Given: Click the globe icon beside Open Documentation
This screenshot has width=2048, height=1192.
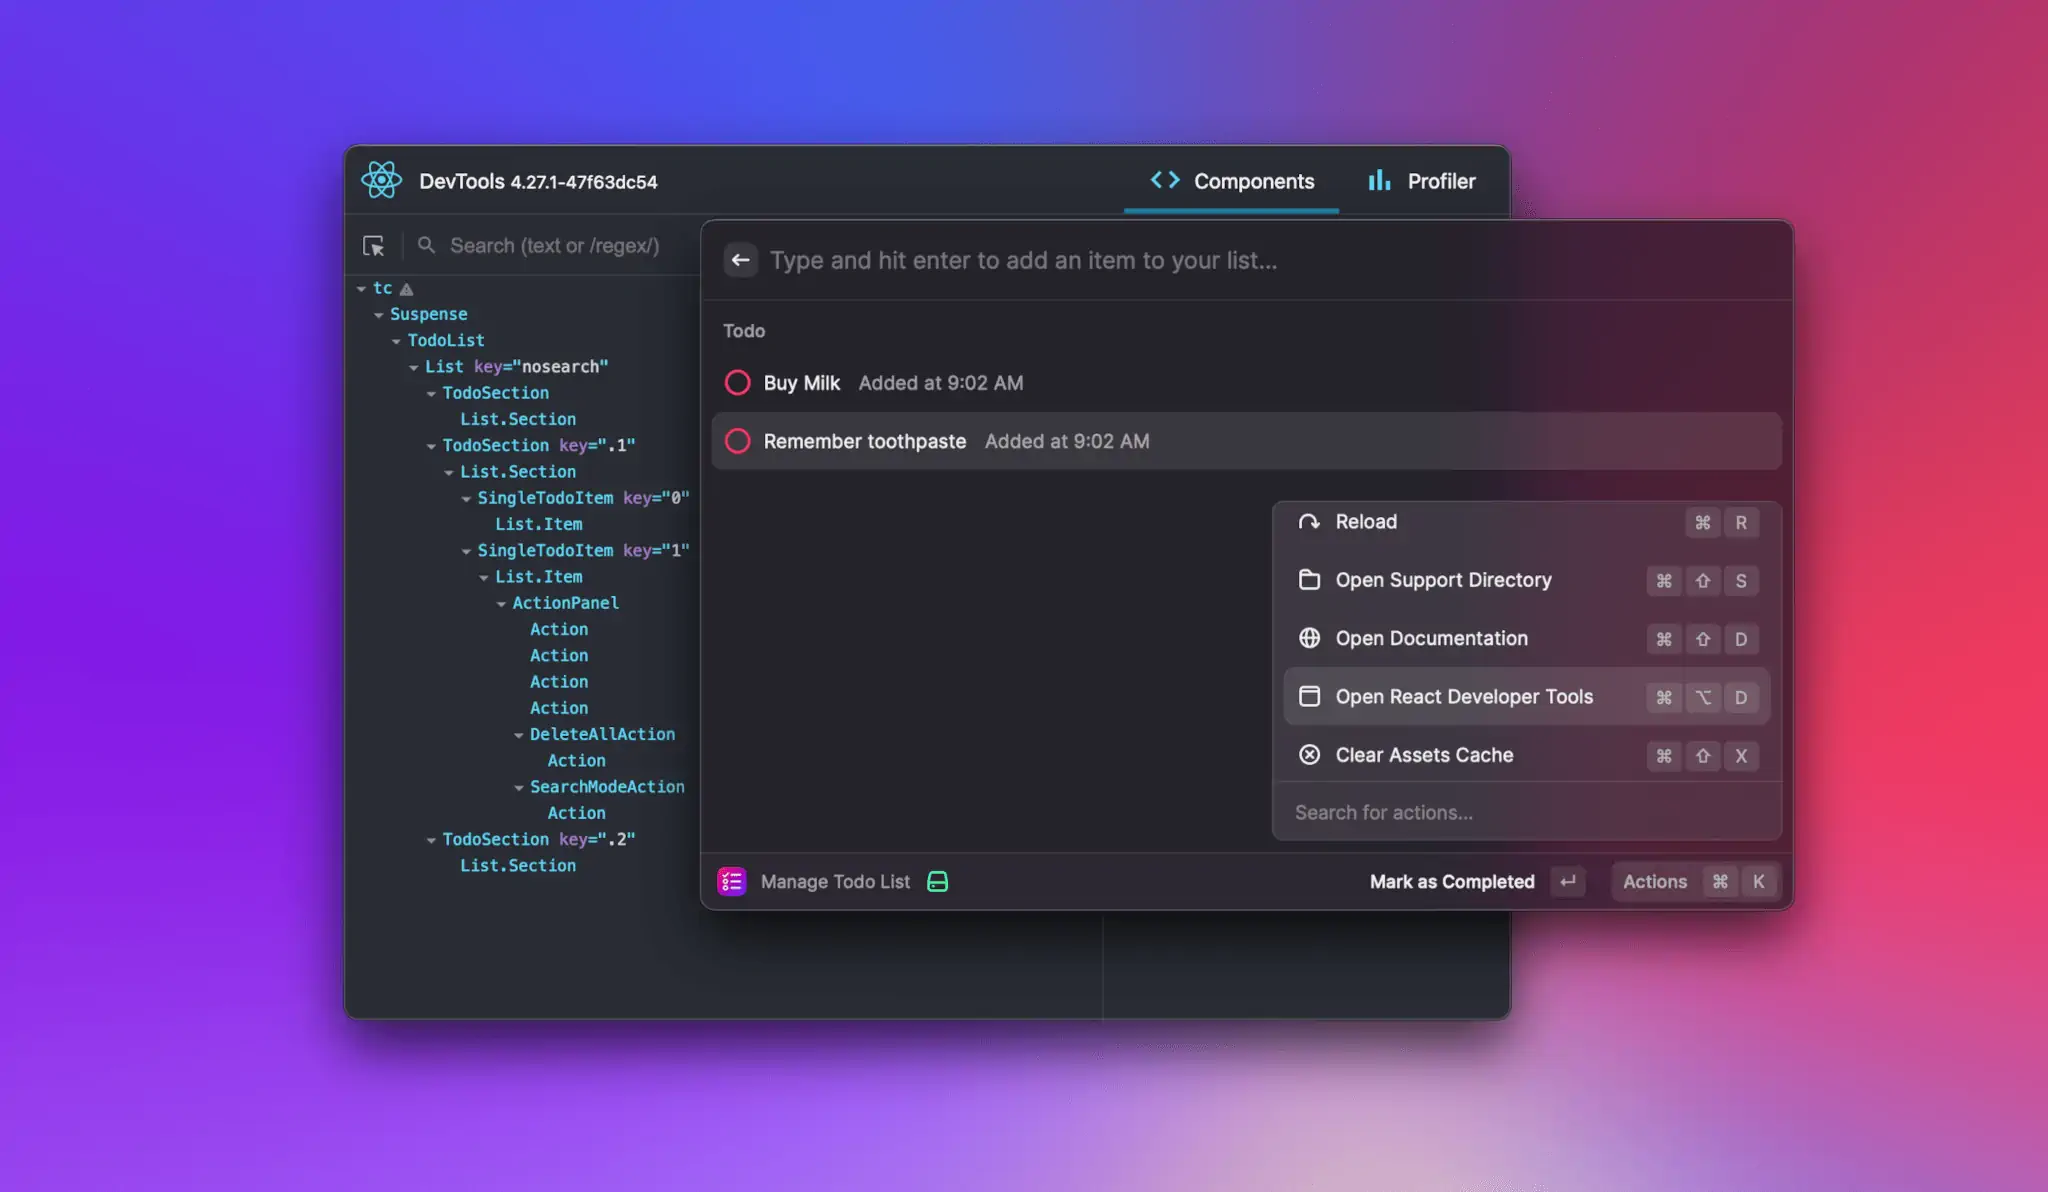Looking at the screenshot, I should pos(1309,638).
